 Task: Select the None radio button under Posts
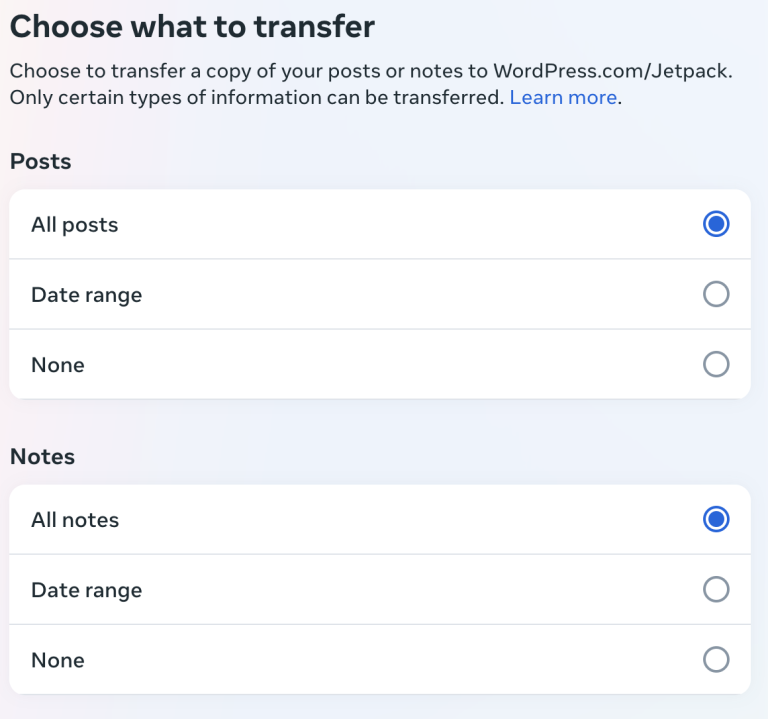tap(716, 364)
